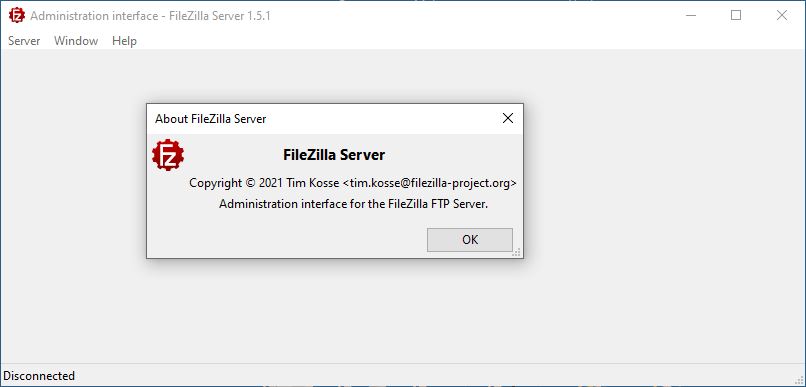Click the About dialog resize grip
This screenshot has width=806, height=387.
click(x=517, y=252)
